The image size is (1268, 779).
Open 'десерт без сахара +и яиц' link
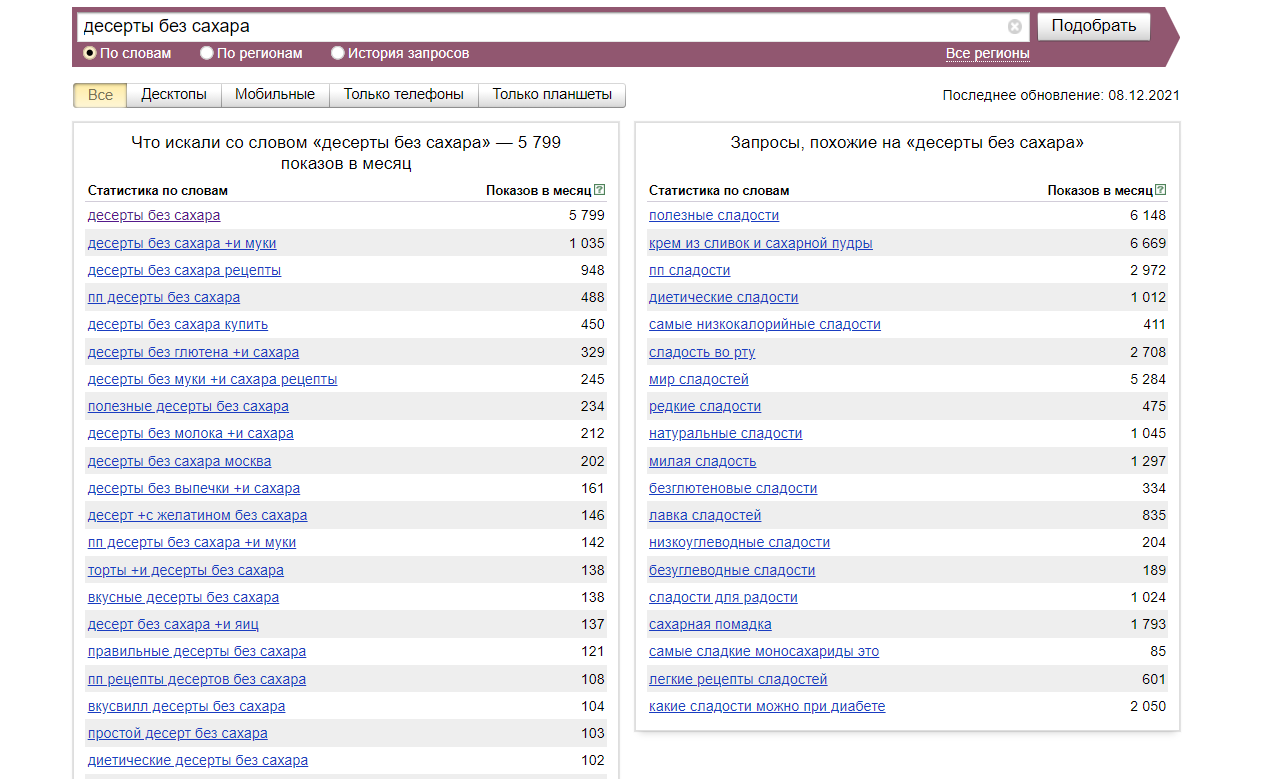173,624
